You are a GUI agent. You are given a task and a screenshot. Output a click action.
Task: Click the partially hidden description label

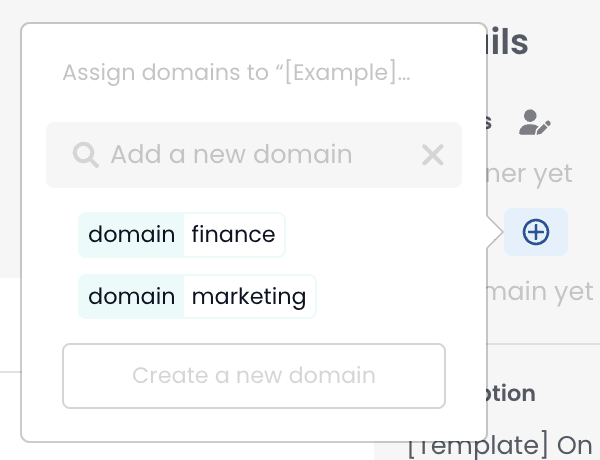coord(511,393)
